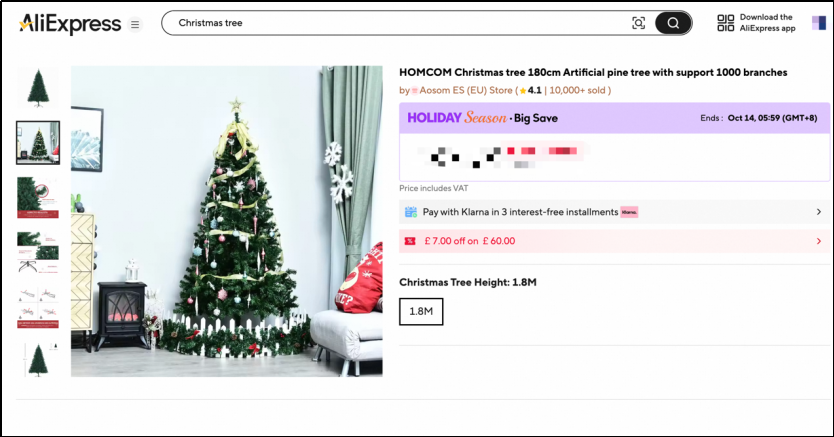This screenshot has height=437, width=834.
Task: Select tree stand and branches thumbnail
Action: [38, 252]
